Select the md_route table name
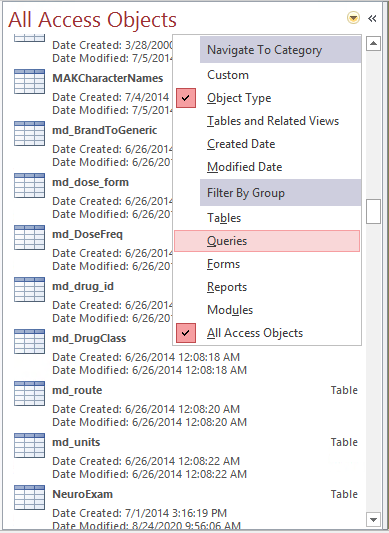This screenshot has width=389, height=533. click(x=77, y=390)
